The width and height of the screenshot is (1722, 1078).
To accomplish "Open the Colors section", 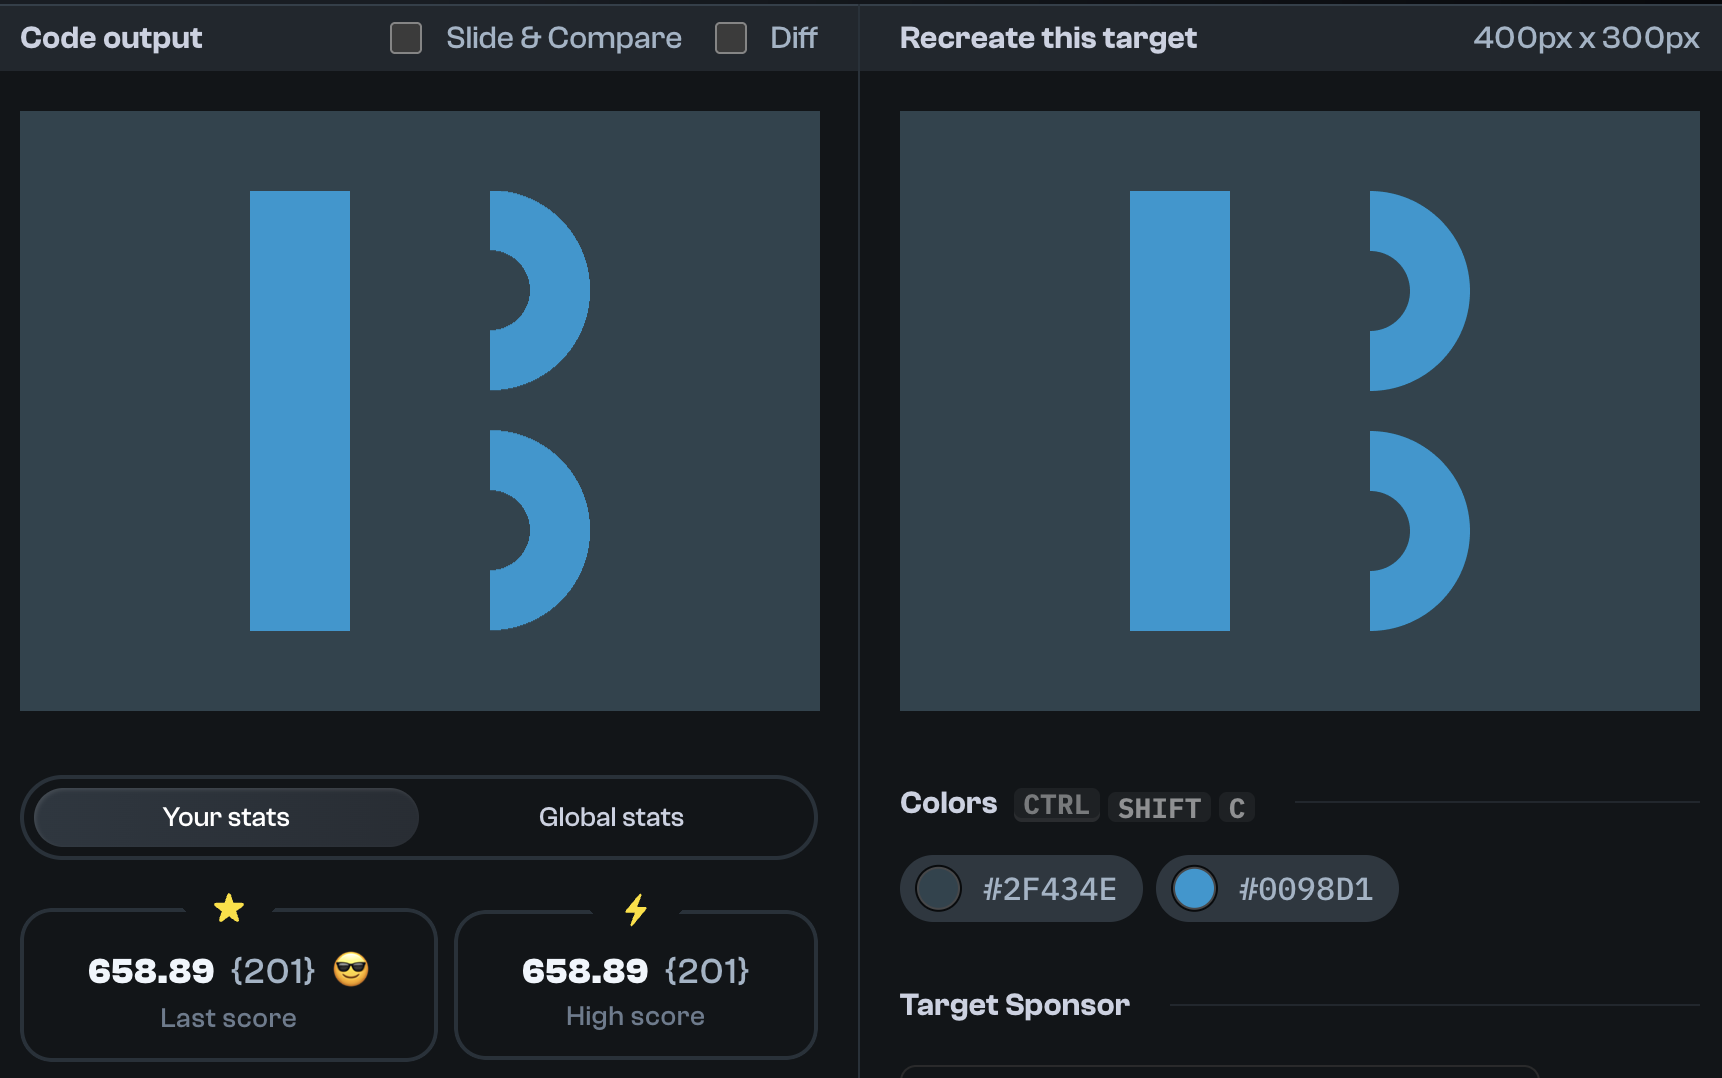I will [947, 803].
